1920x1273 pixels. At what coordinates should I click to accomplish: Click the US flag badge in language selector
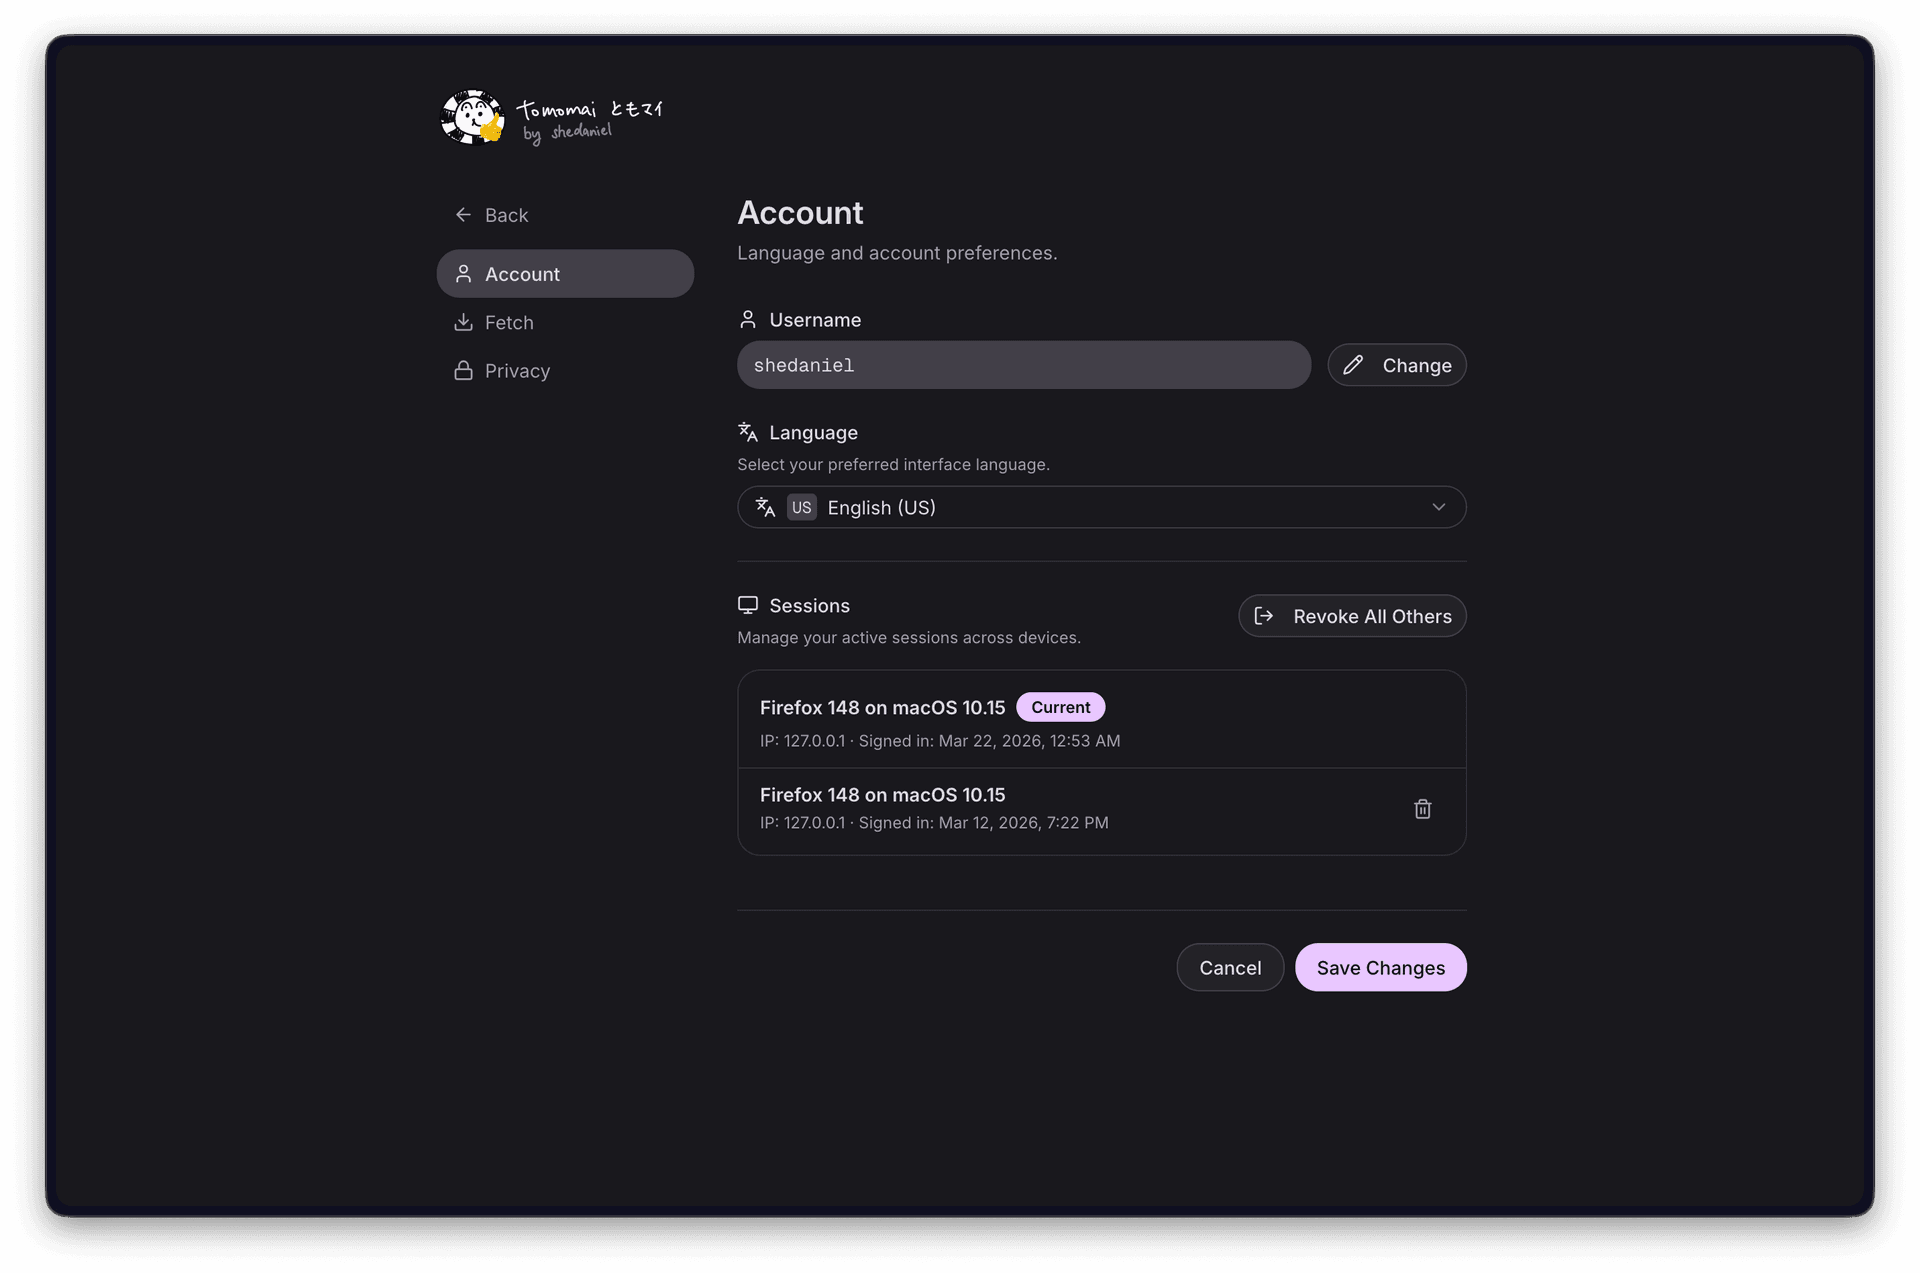pyautogui.click(x=801, y=507)
